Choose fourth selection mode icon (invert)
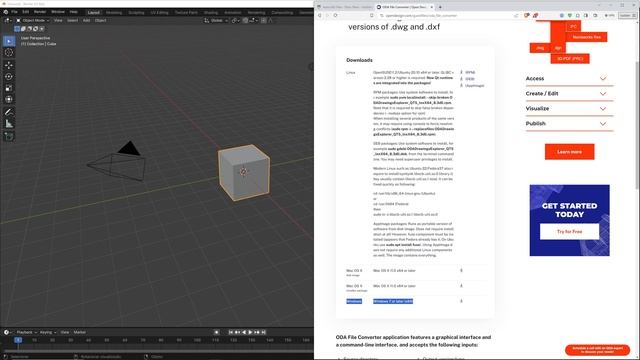The height and width of the screenshot is (360, 640). (x=36, y=29)
